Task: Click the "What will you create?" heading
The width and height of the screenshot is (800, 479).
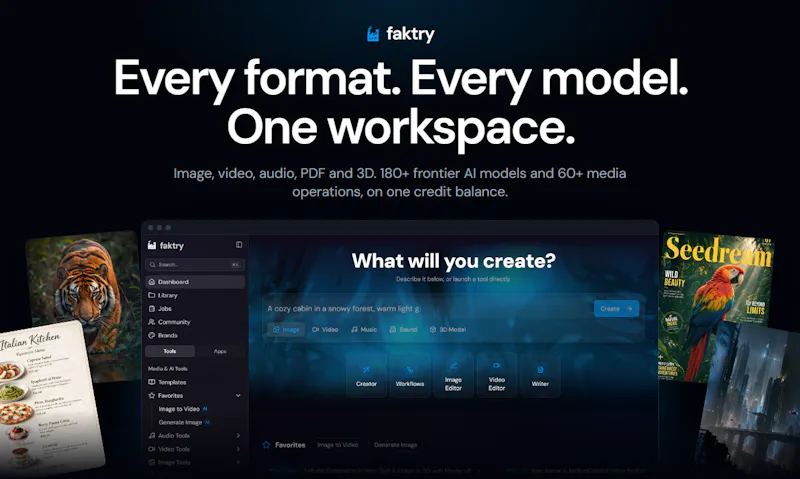Action: (x=454, y=261)
